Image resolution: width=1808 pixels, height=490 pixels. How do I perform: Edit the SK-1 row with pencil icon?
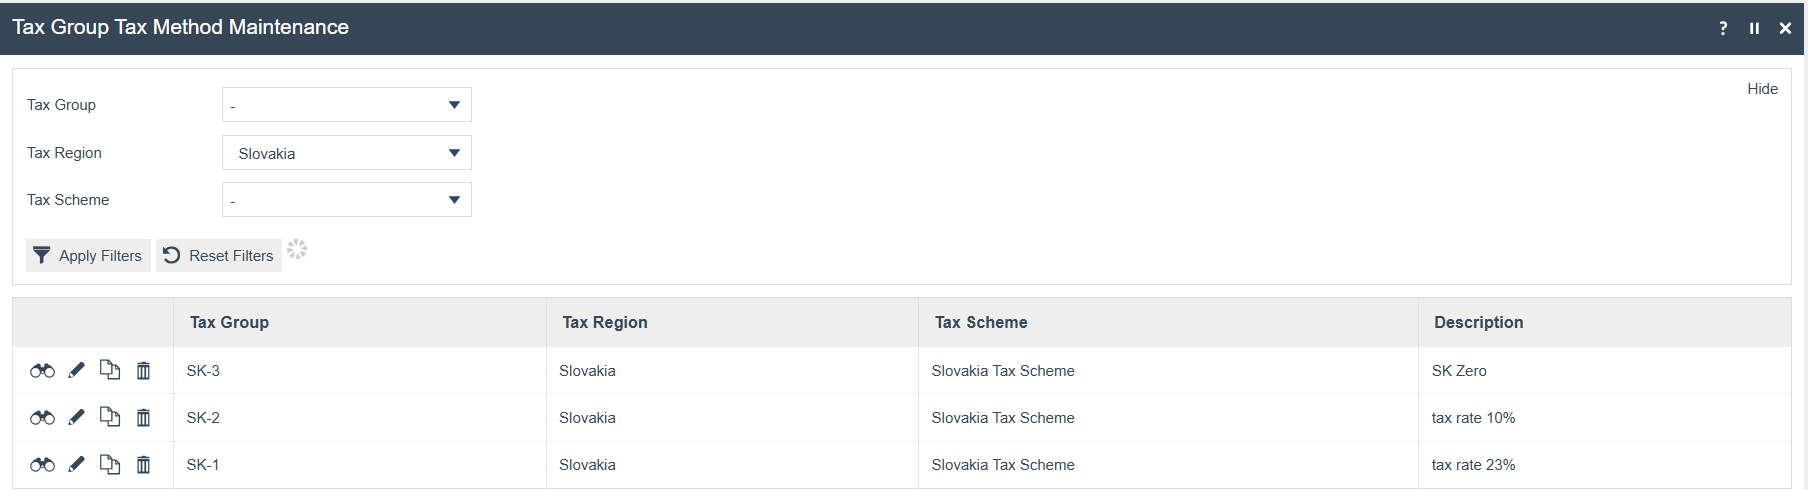[x=76, y=465]
